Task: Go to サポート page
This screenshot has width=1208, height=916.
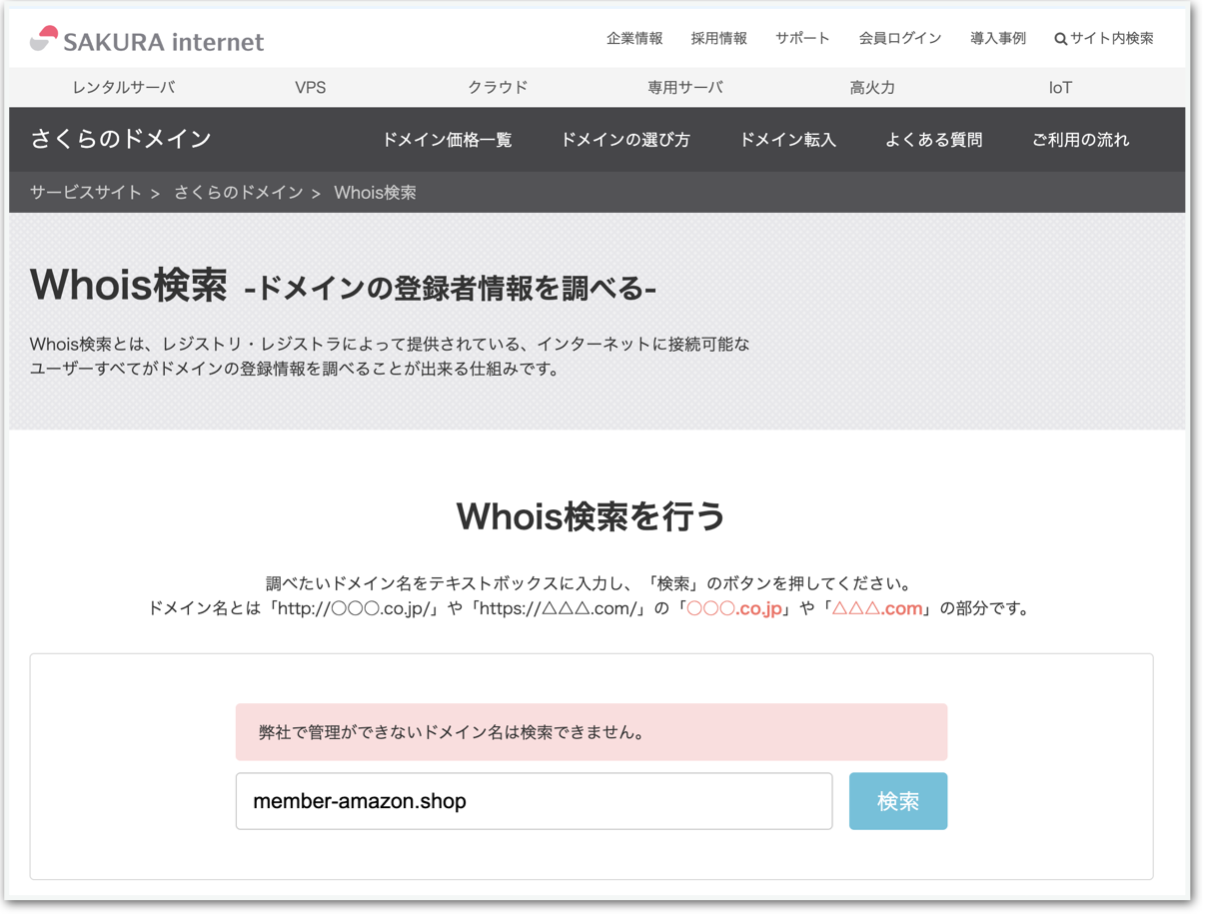Action: 802,39
